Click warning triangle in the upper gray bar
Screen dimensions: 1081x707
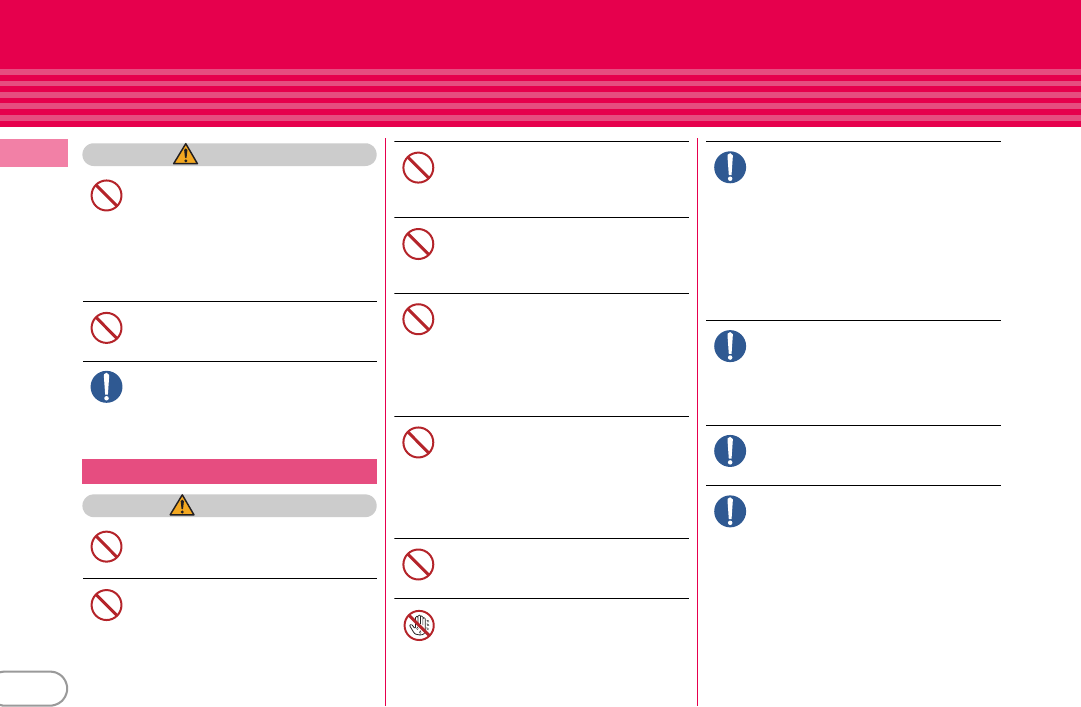[185, 154]
